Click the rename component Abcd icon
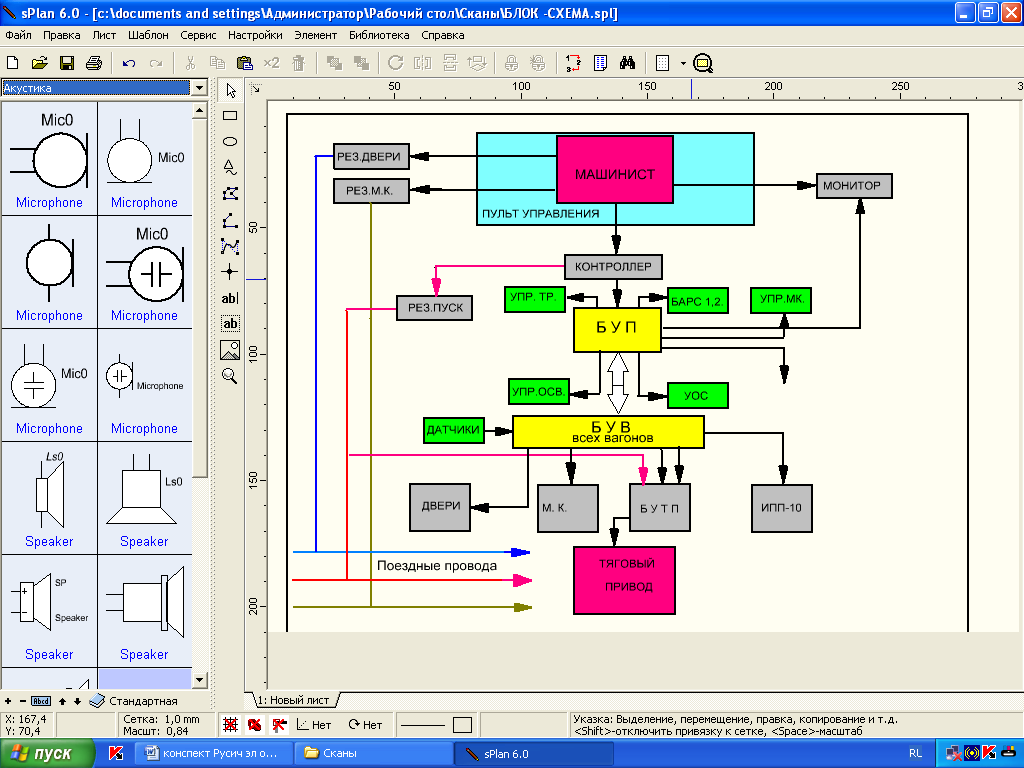Screen dimensions: 1024x768 pyautogui.click(x=40, y=701)
